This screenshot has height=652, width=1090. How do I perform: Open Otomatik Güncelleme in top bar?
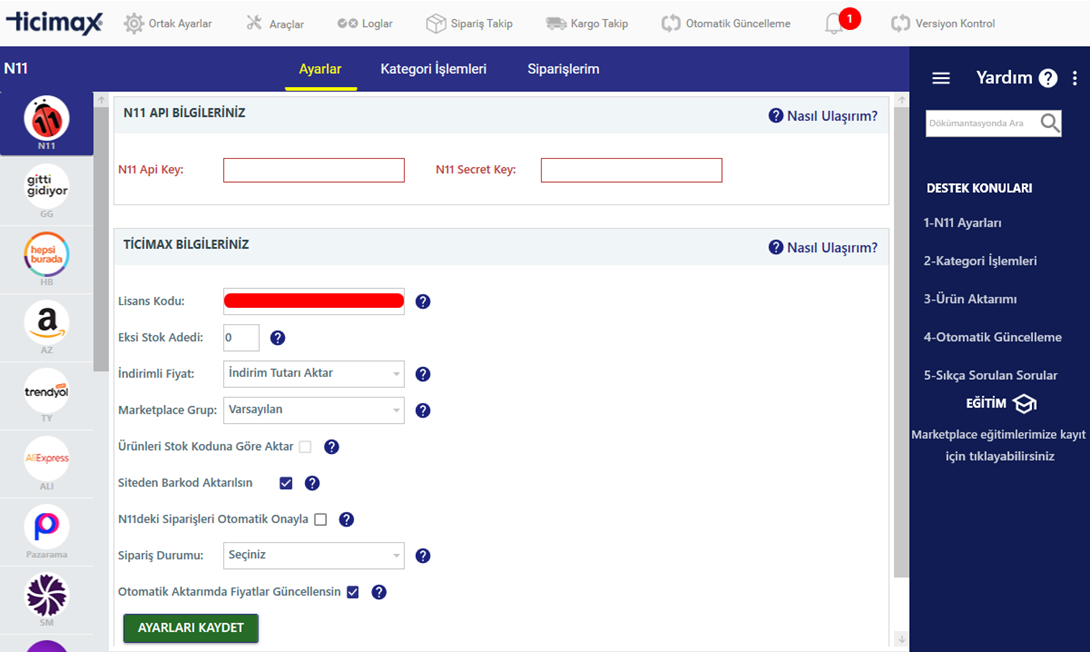(726, 23)
